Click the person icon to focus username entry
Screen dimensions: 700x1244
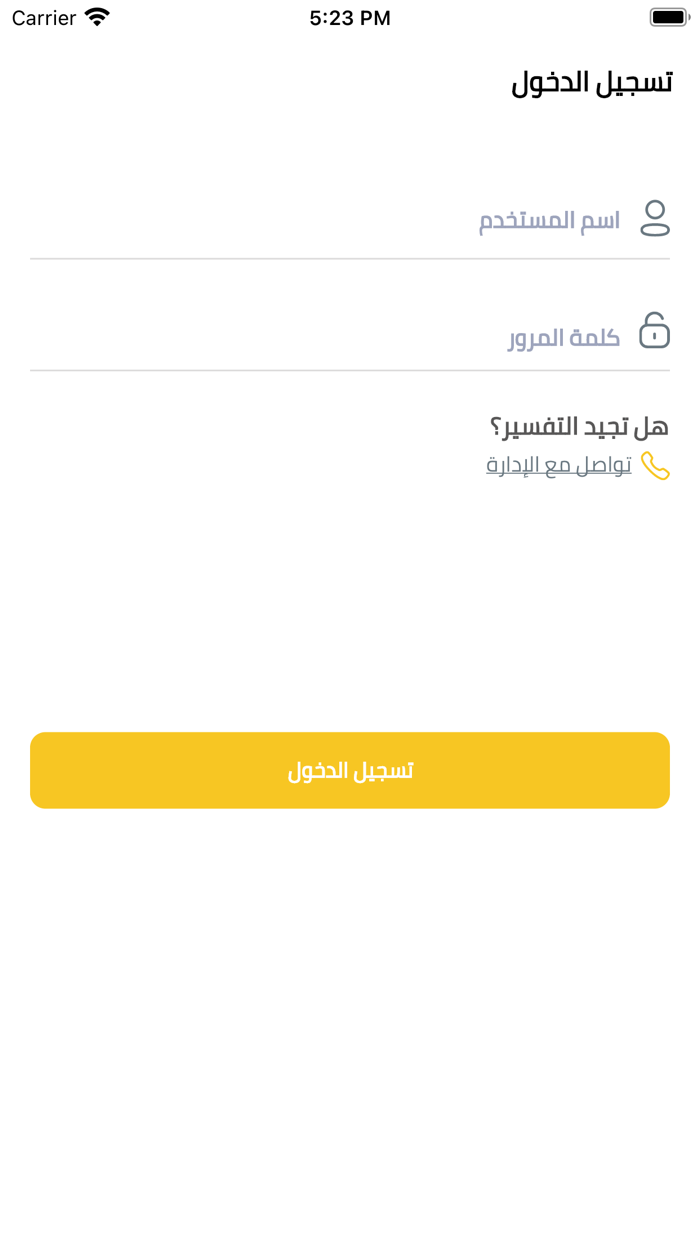click(x=656, y=218)
